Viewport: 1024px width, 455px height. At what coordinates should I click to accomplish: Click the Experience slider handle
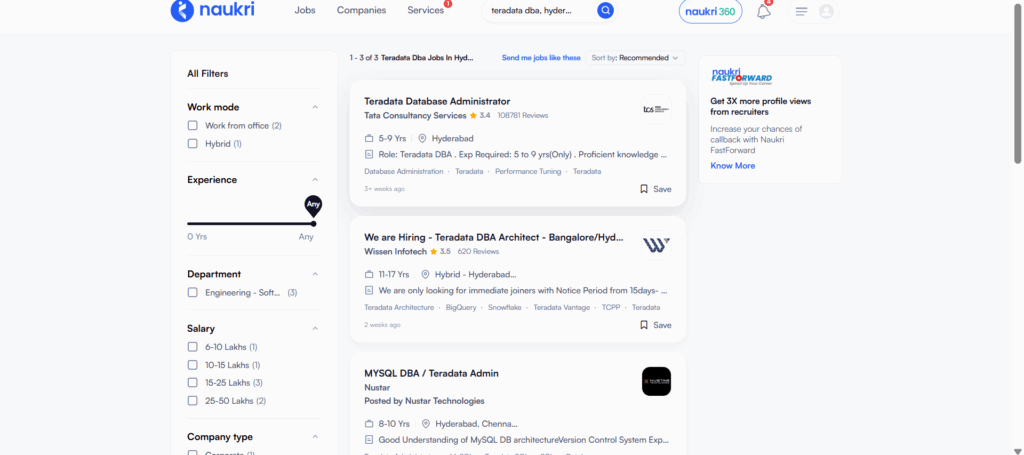tap(313, 223)
